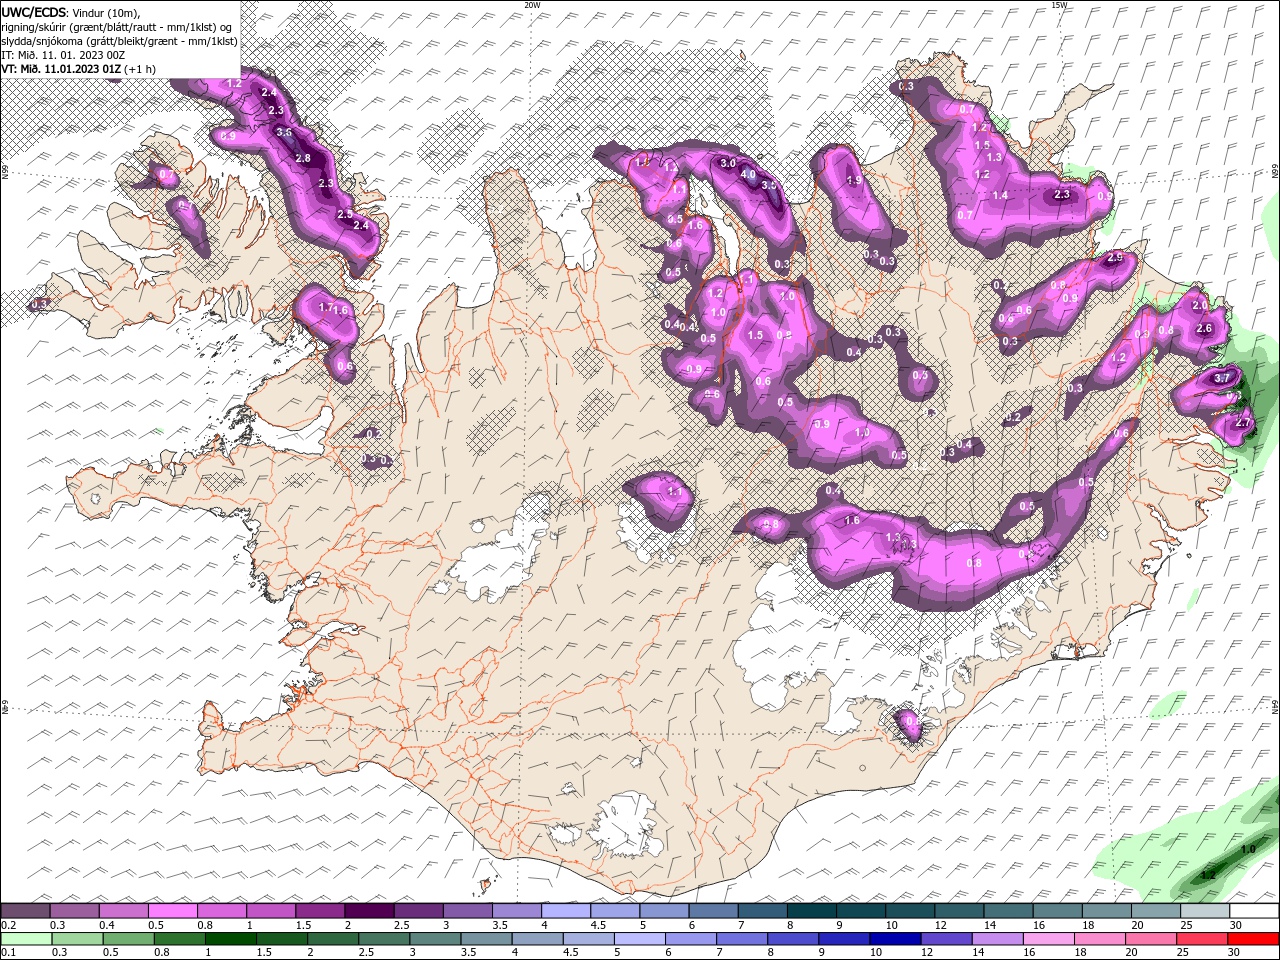
Task: Pick the 2 swatch on the lower color scale
Action: pos(333,939)
